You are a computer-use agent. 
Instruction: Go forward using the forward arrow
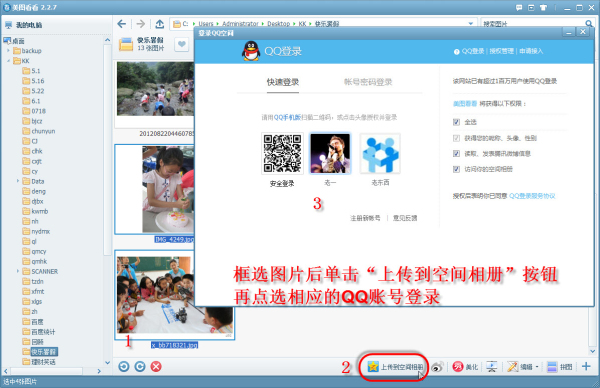pos(141,24)
